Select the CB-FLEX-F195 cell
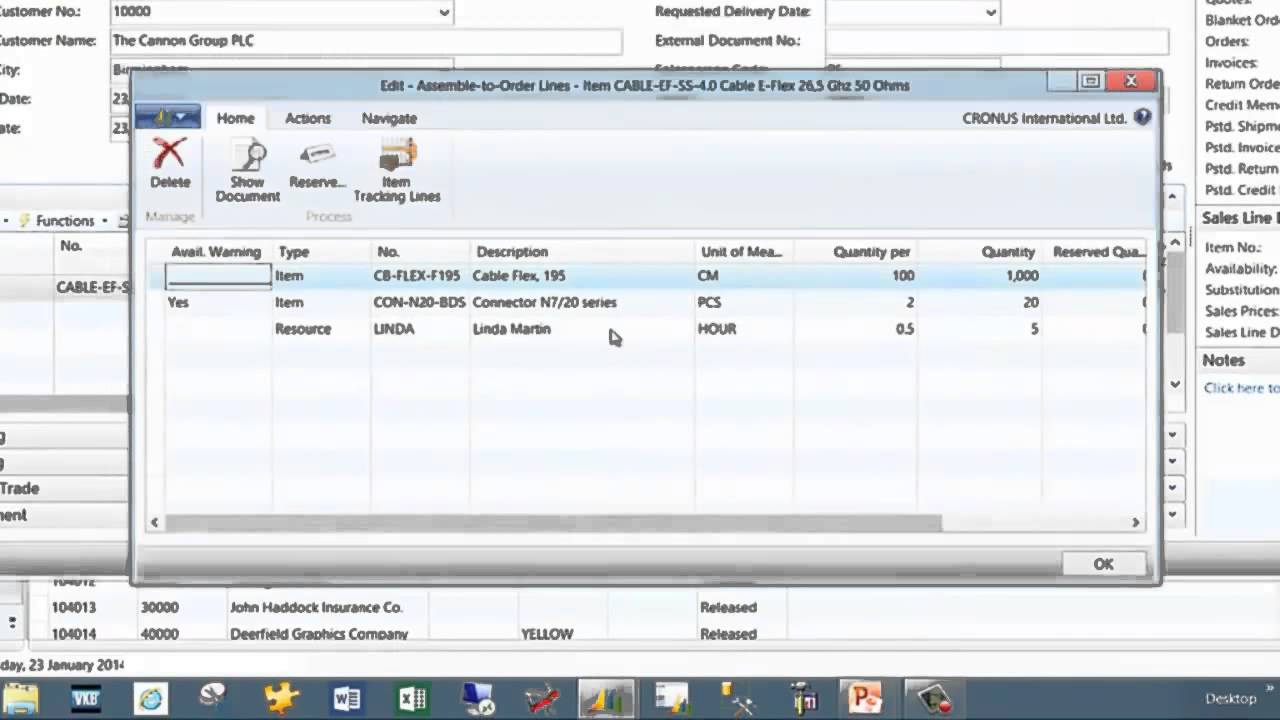1280x720 pixels. coord(417,276)
